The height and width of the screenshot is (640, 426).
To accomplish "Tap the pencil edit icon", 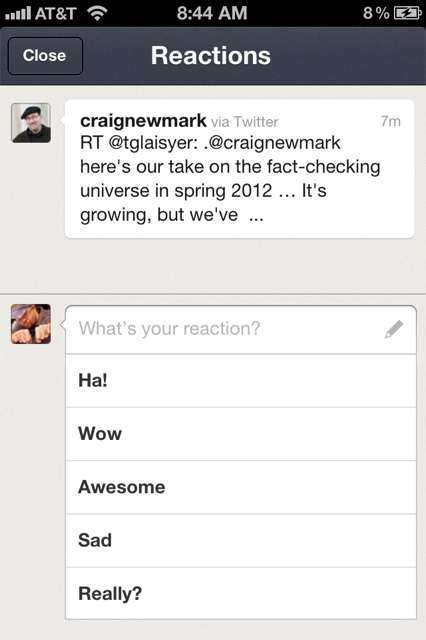I will tap(394, 329).
